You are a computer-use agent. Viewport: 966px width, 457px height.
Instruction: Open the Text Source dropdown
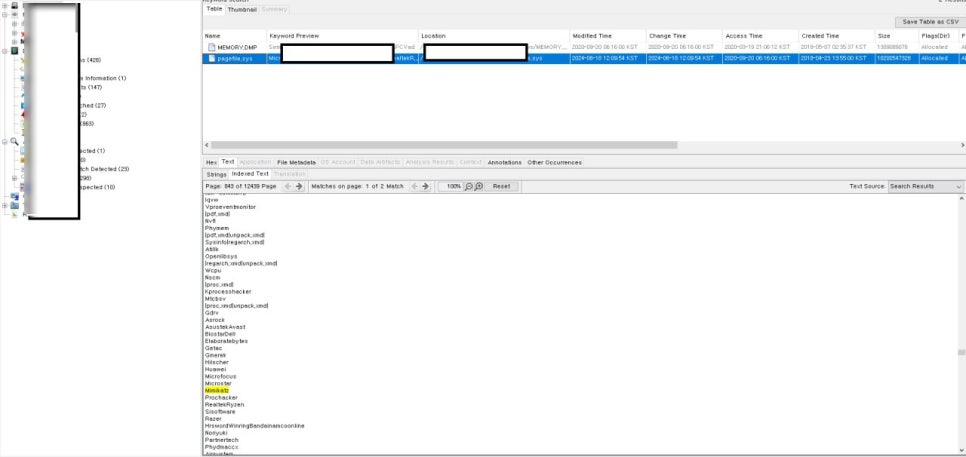click(925, 186)
